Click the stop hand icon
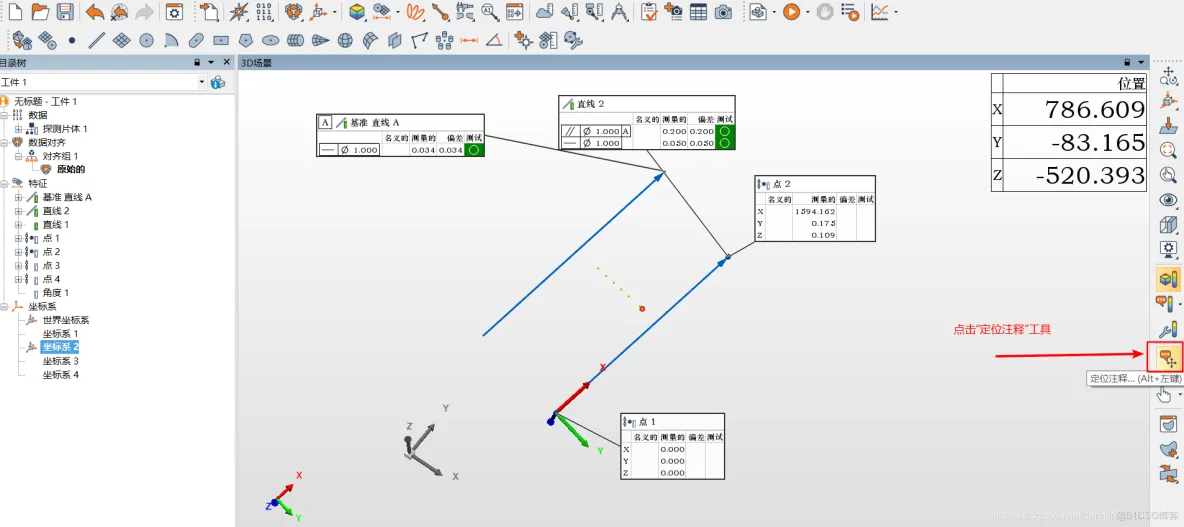 click(825, 11)
